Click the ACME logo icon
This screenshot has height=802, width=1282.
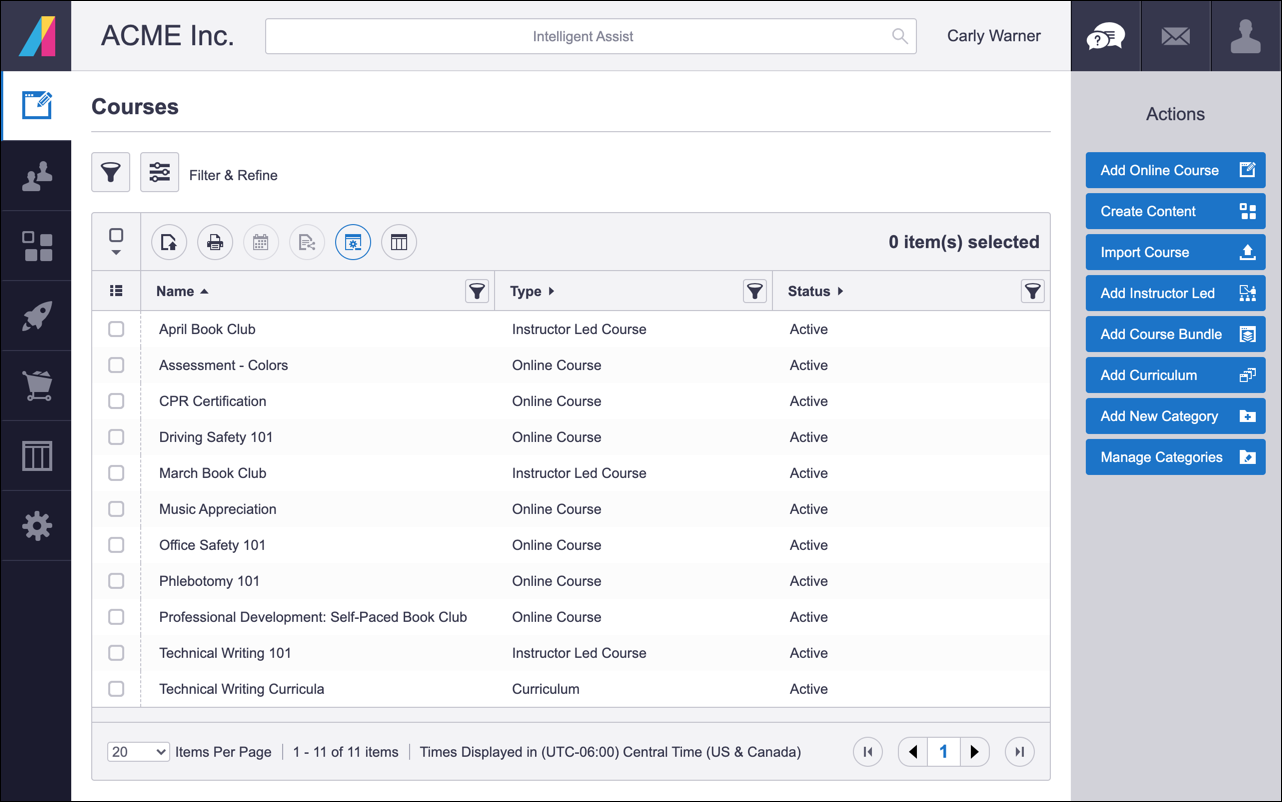click(37, 36)
